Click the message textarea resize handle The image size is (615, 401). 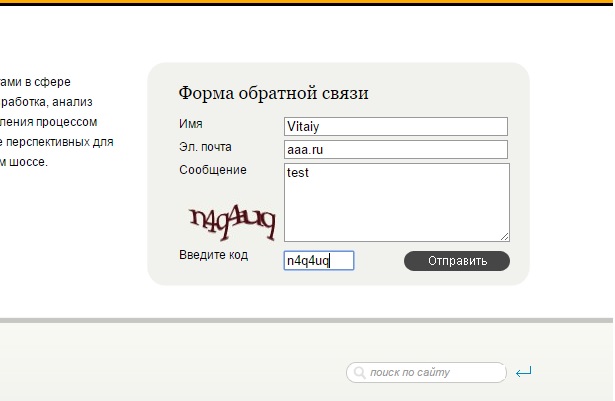505,237
